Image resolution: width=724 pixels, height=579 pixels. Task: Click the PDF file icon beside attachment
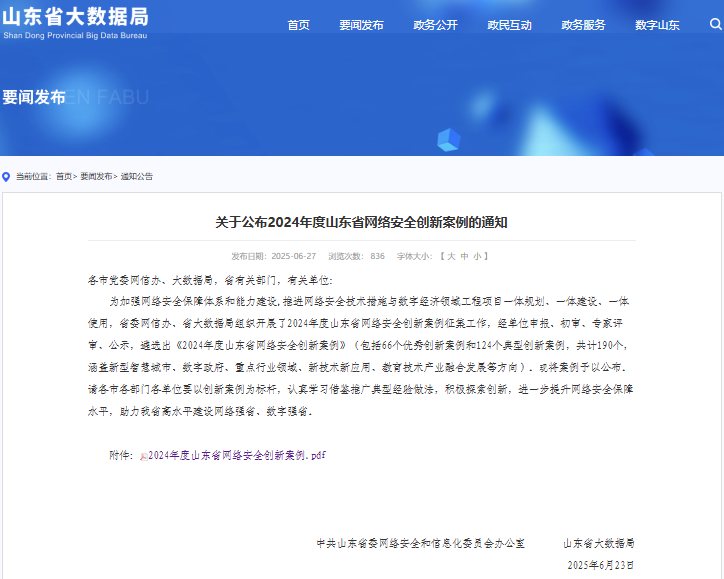point(144,455)
